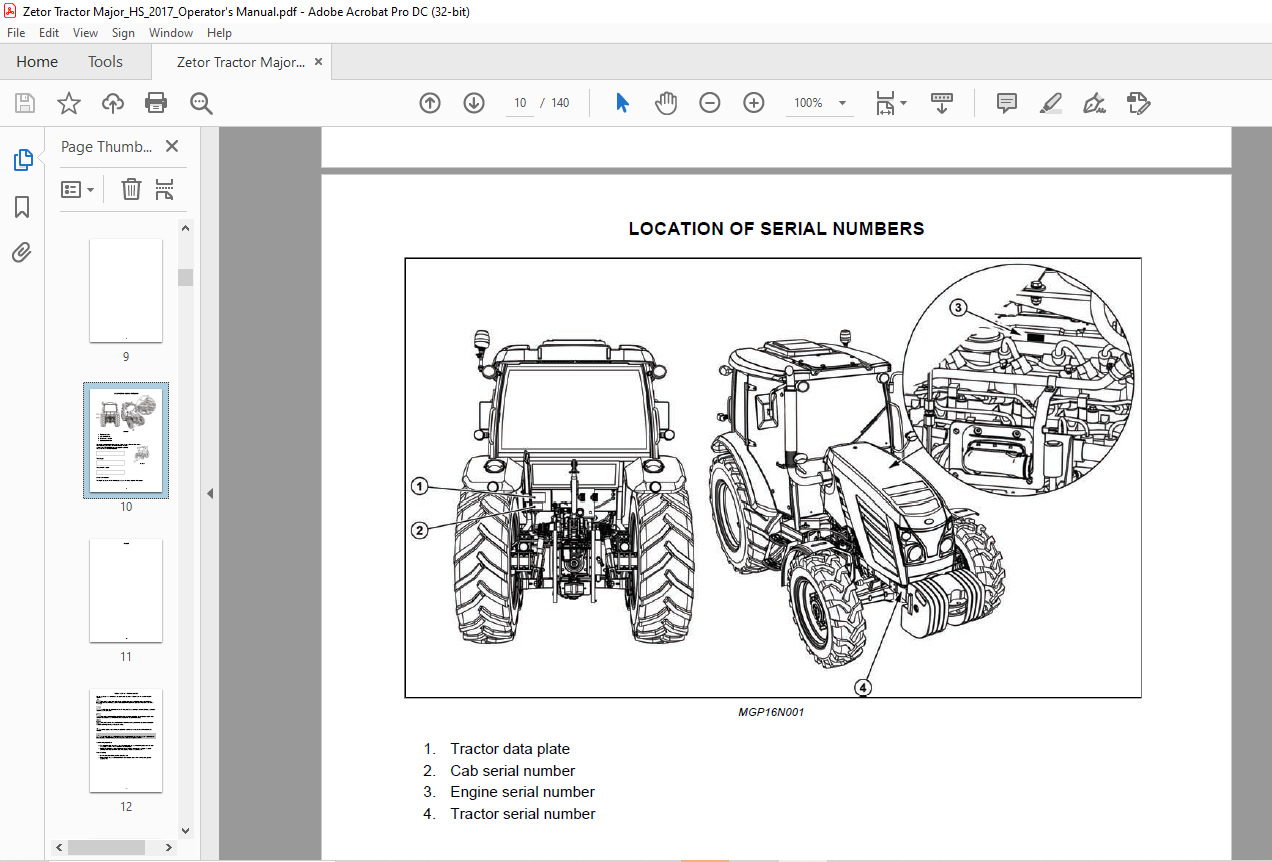Open the zoom percentage dropdown
1272x862 pixels.
click(842, 103)
